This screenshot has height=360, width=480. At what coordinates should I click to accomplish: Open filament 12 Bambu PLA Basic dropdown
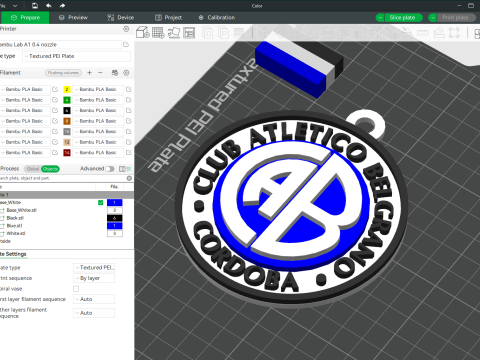point(98,142)
